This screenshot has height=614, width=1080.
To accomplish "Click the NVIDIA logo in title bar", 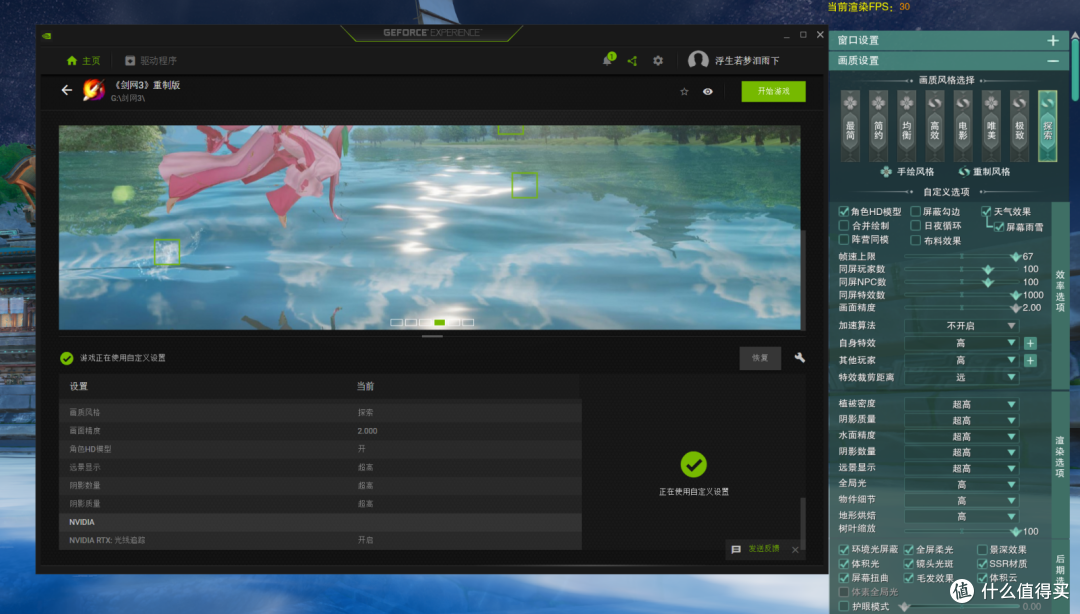I will point(47,35).
